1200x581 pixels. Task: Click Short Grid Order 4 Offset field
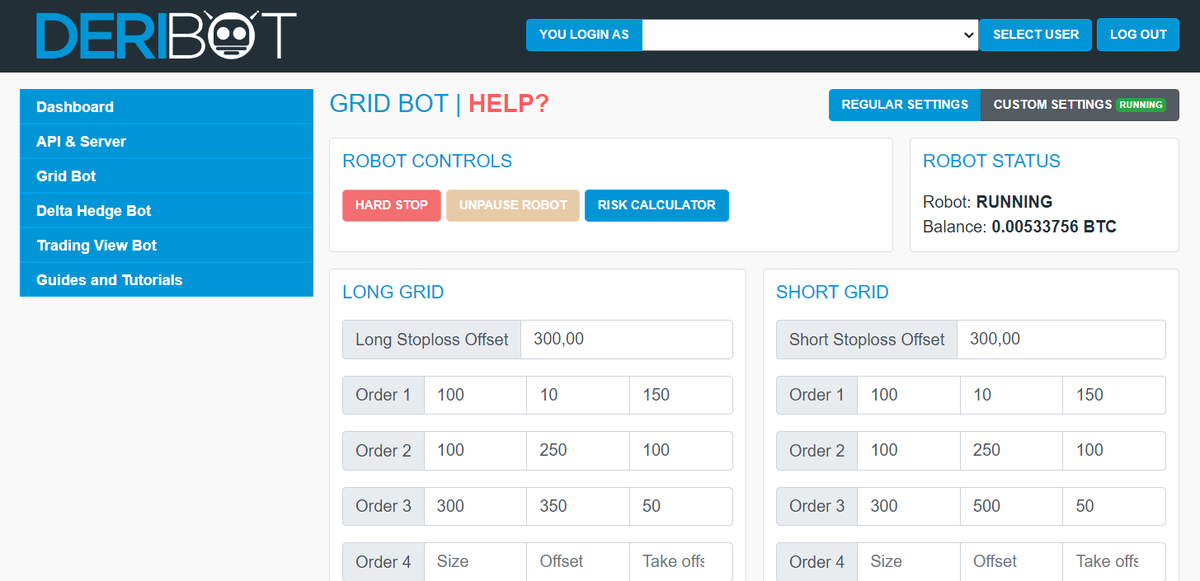click(x=1012, y=562)
